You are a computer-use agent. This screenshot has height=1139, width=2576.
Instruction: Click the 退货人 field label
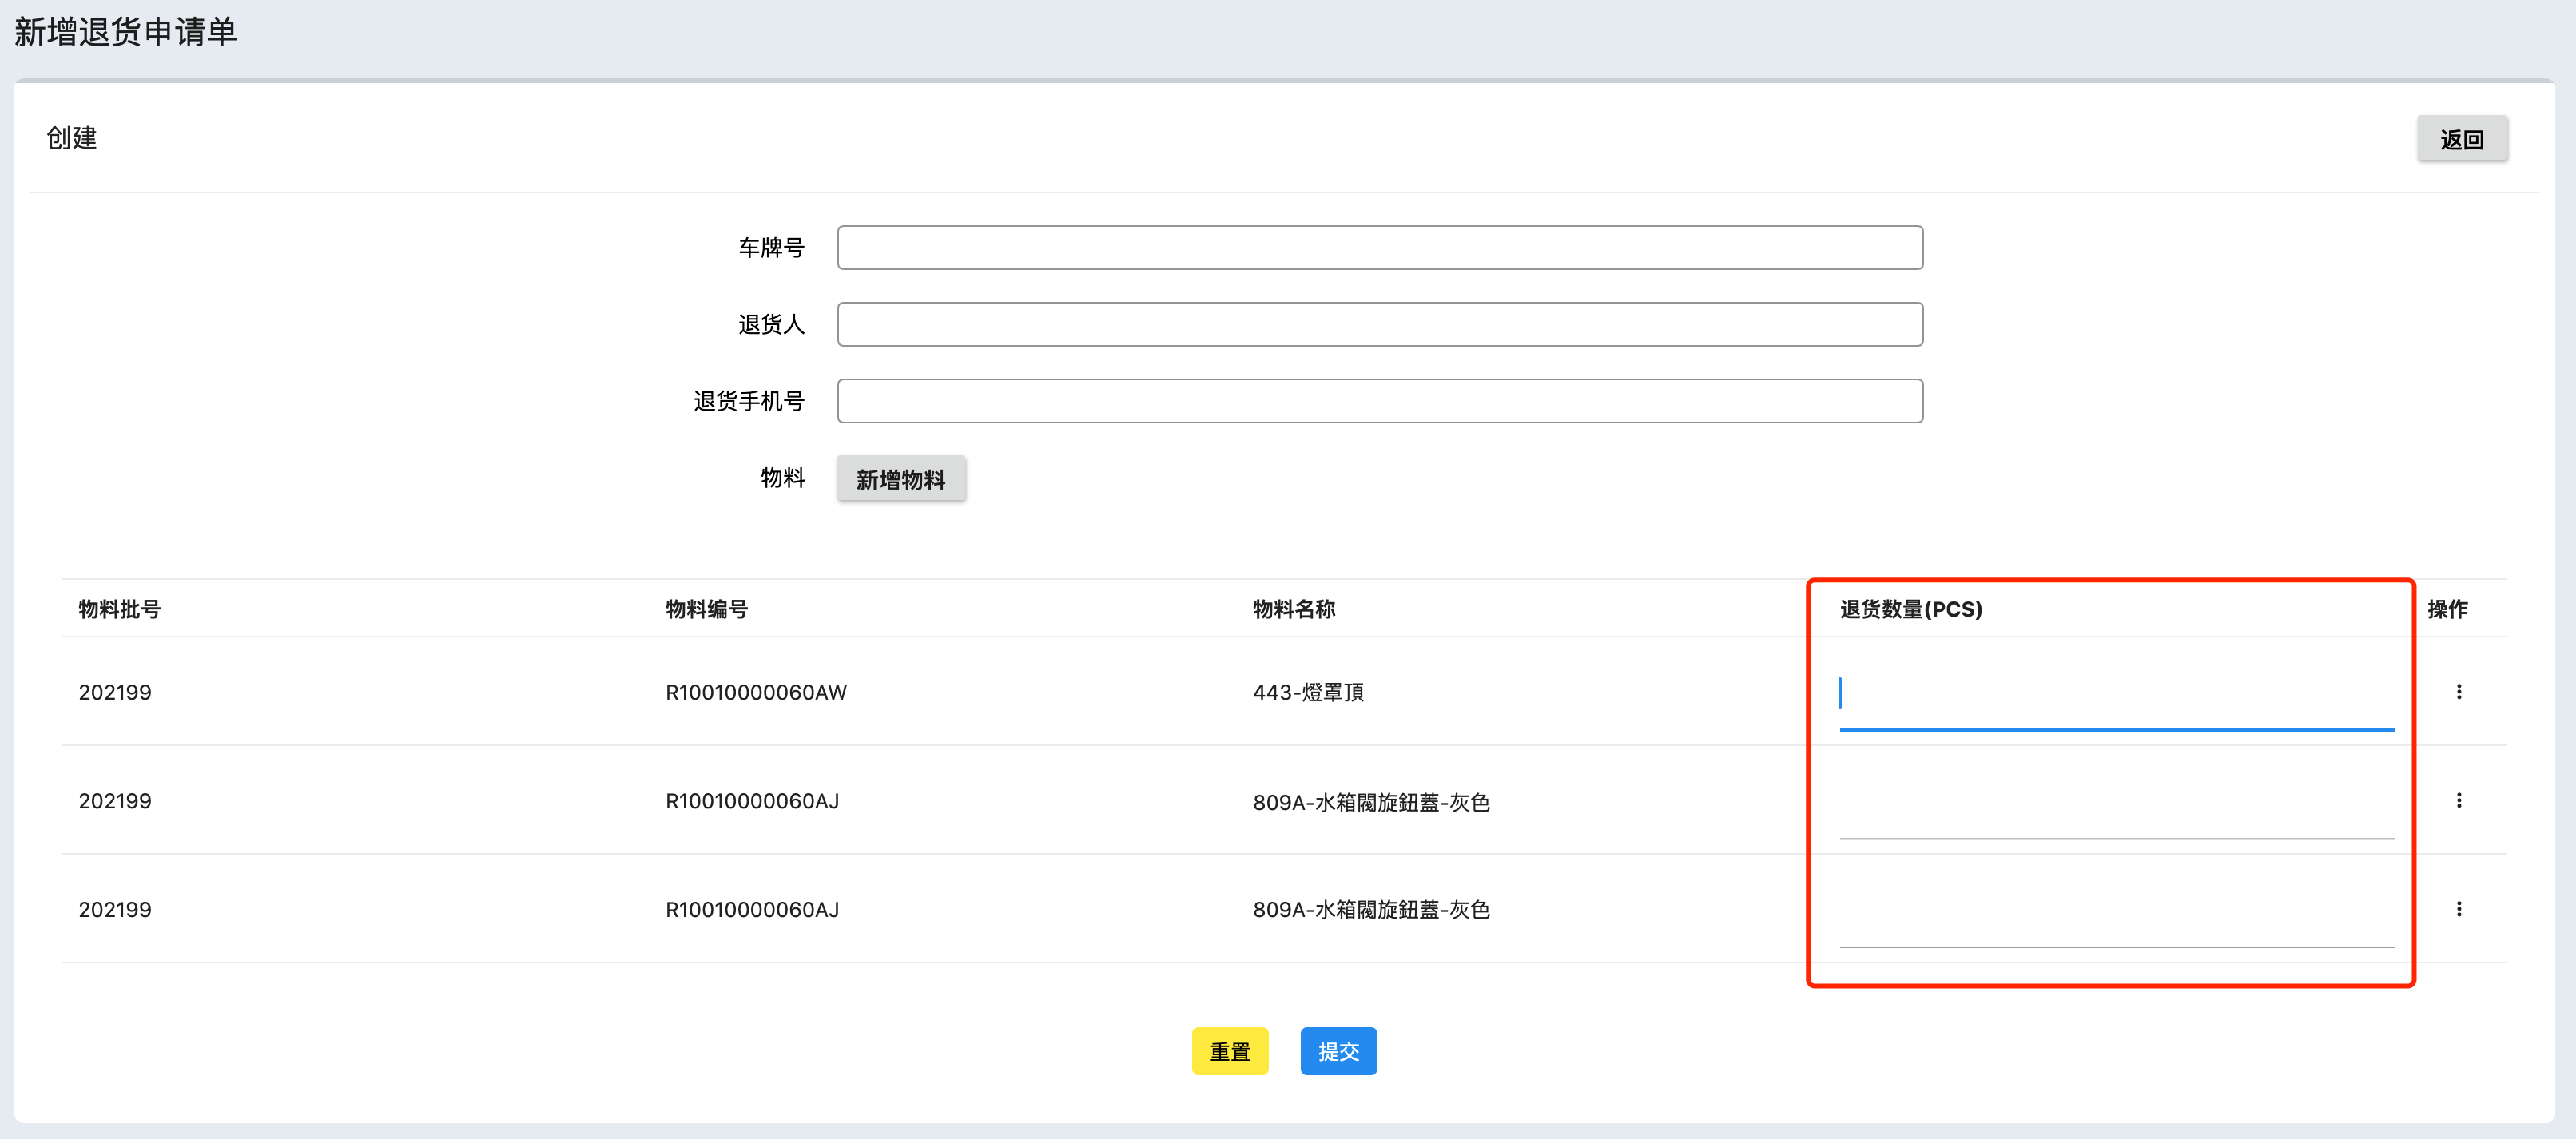tap(771, 324)
